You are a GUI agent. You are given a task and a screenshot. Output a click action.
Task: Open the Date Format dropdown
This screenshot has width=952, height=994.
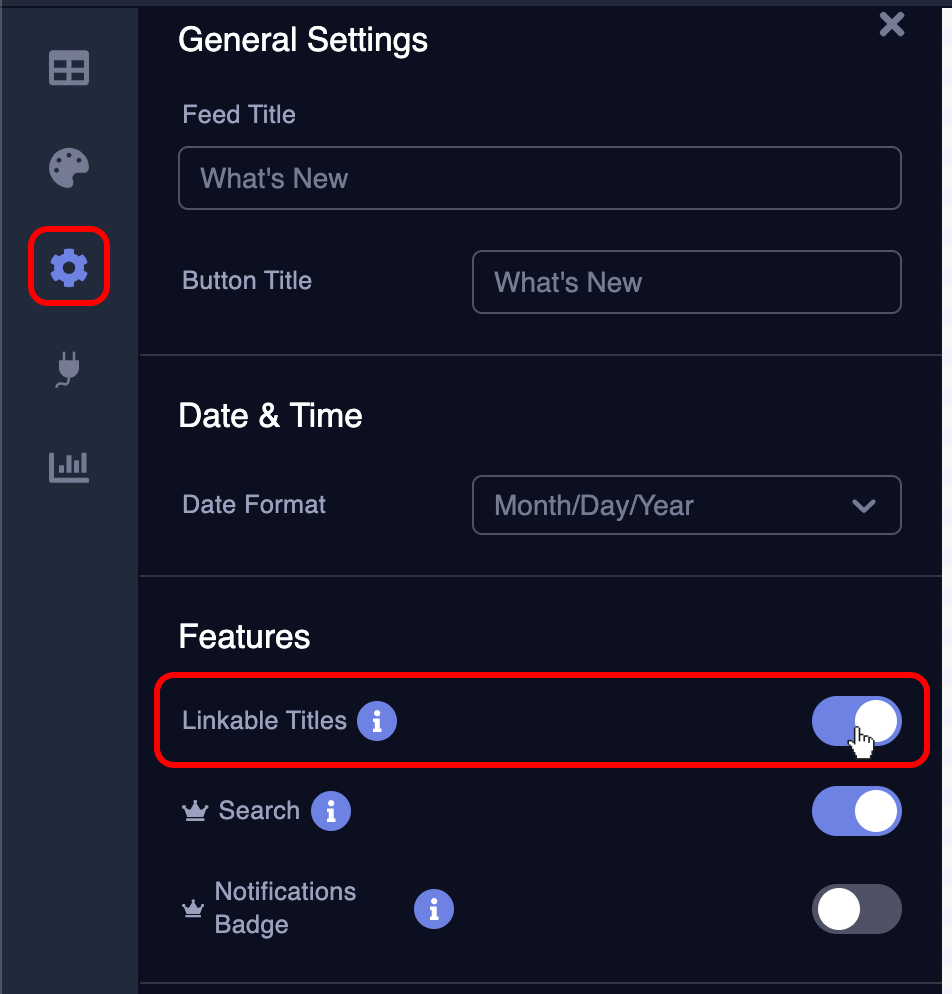pyautogui.click(x=686, y=505)
